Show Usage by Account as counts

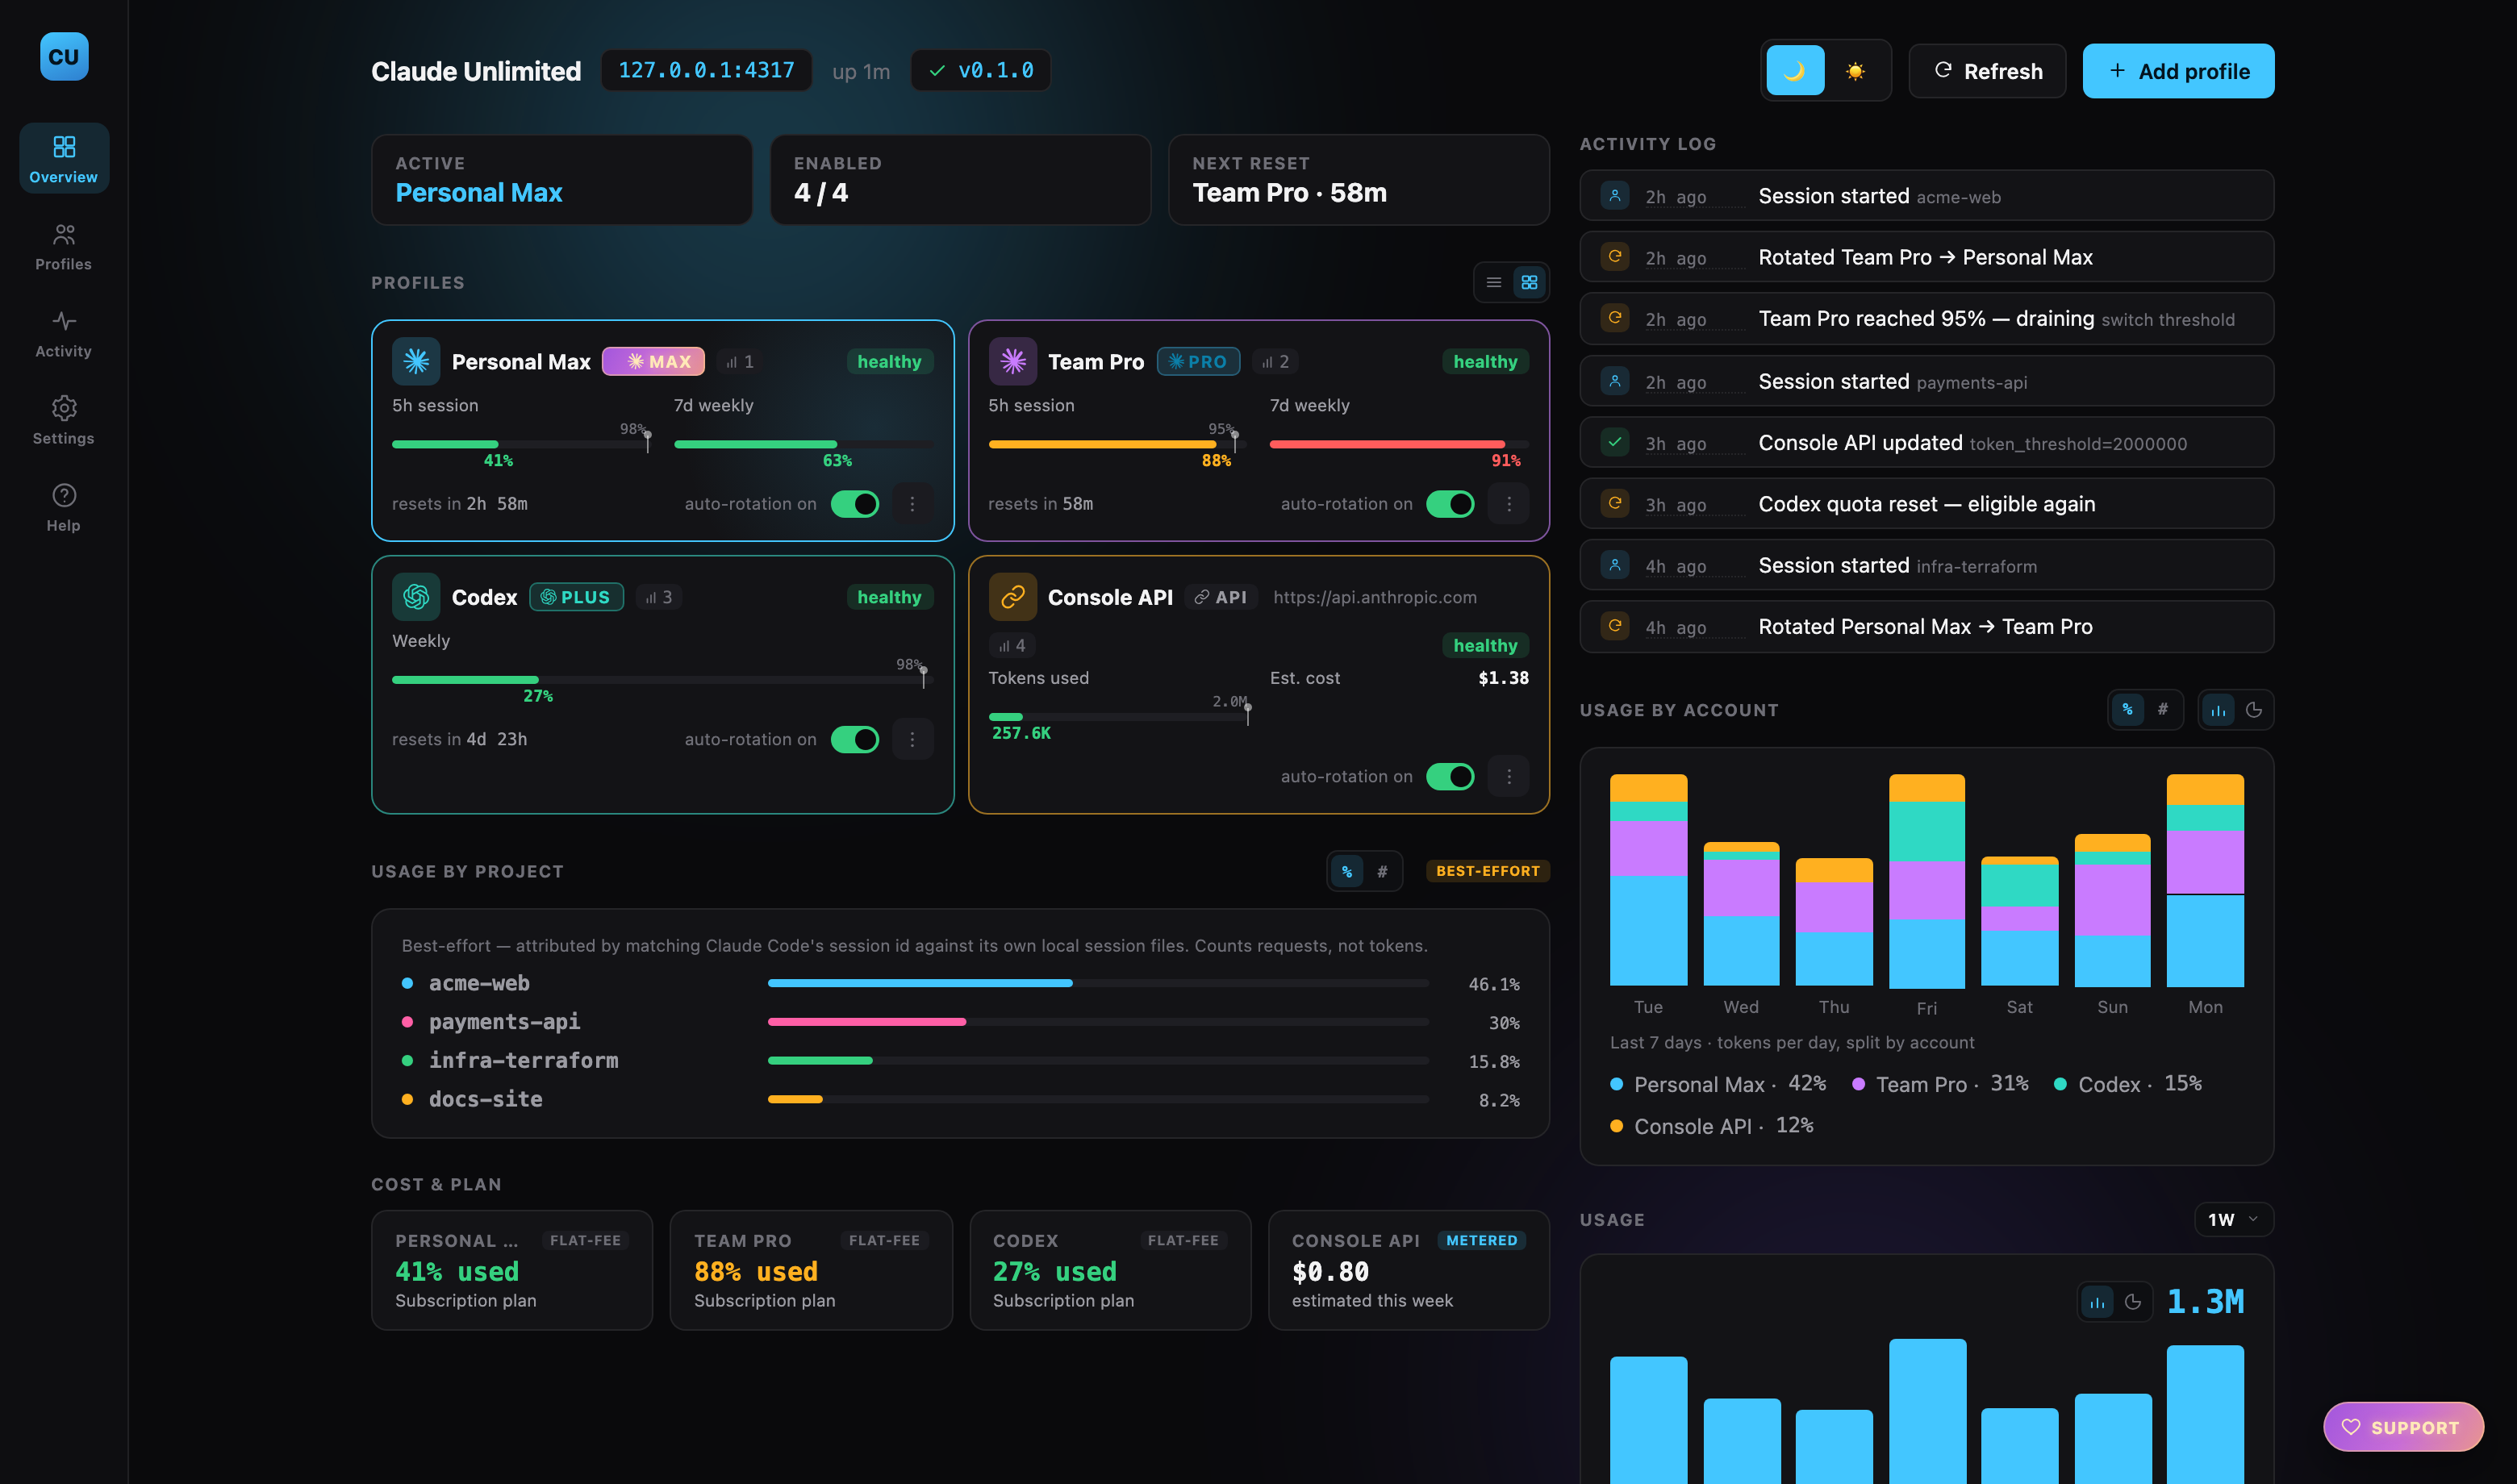click(2162, 709)
